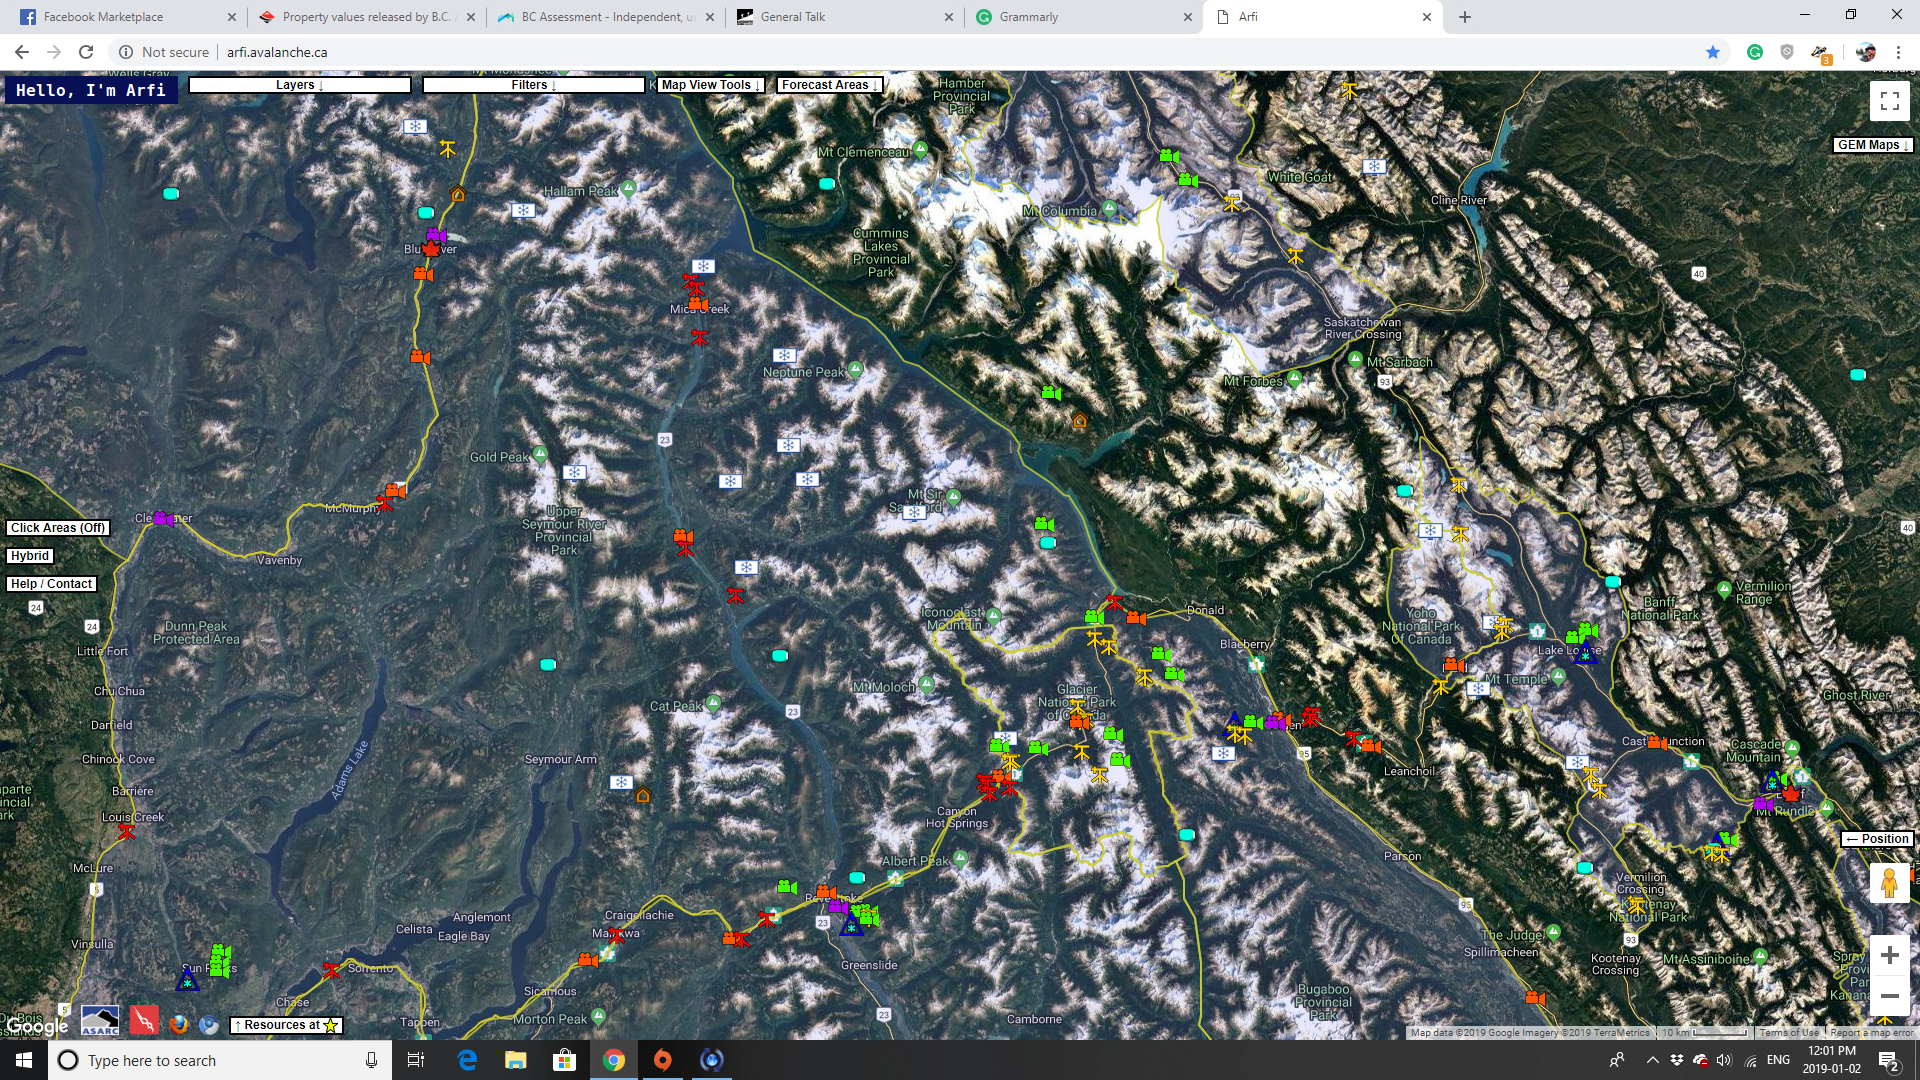Toggle the Position panel
This screenshot has width=1920, height=1080.
1877,839
